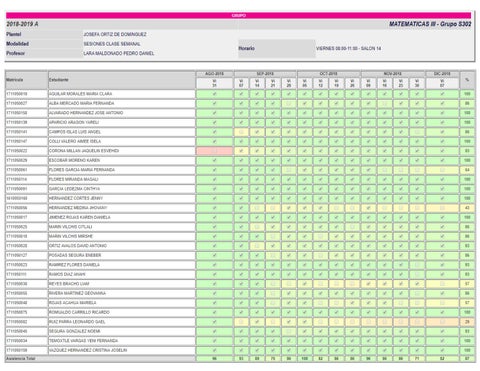
Task: Click student name Escobar Moreno Karen
Action: pos(74,160)
